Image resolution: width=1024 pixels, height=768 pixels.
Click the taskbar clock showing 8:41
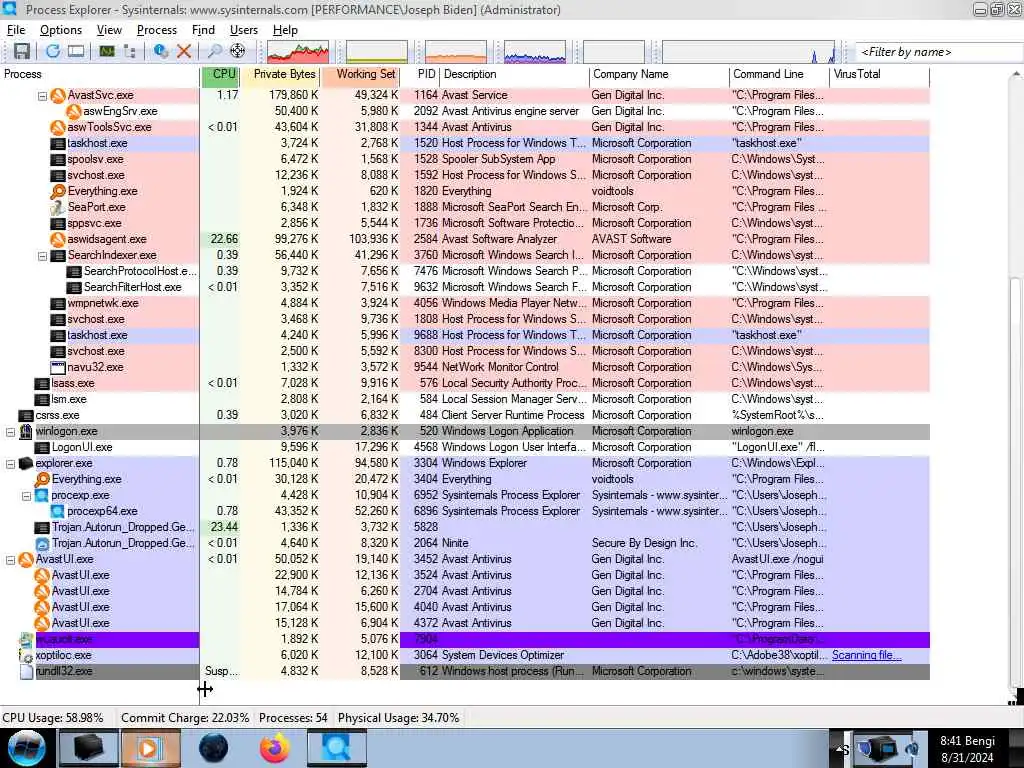(967, 749)
